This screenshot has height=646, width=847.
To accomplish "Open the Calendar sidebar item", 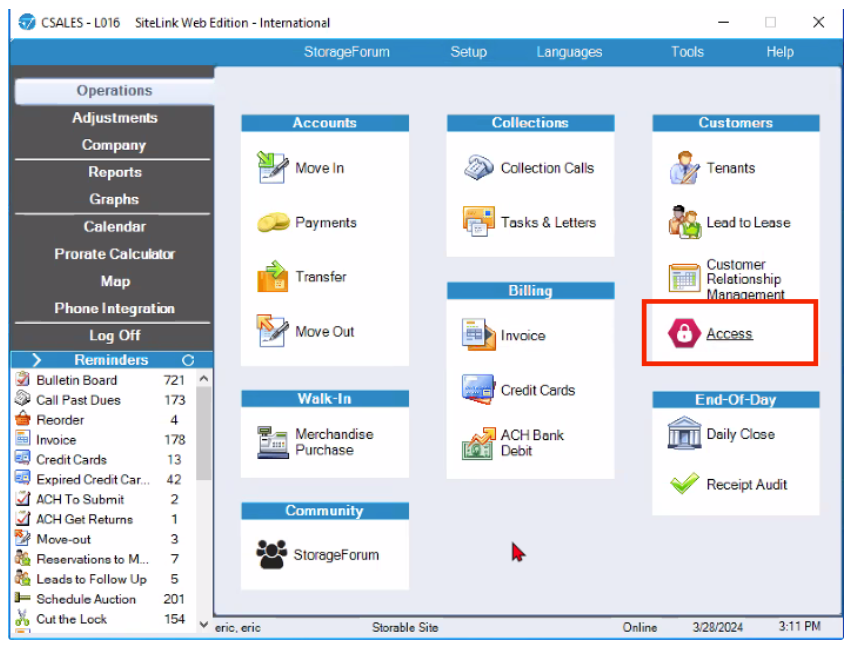I will coord(115,226).
